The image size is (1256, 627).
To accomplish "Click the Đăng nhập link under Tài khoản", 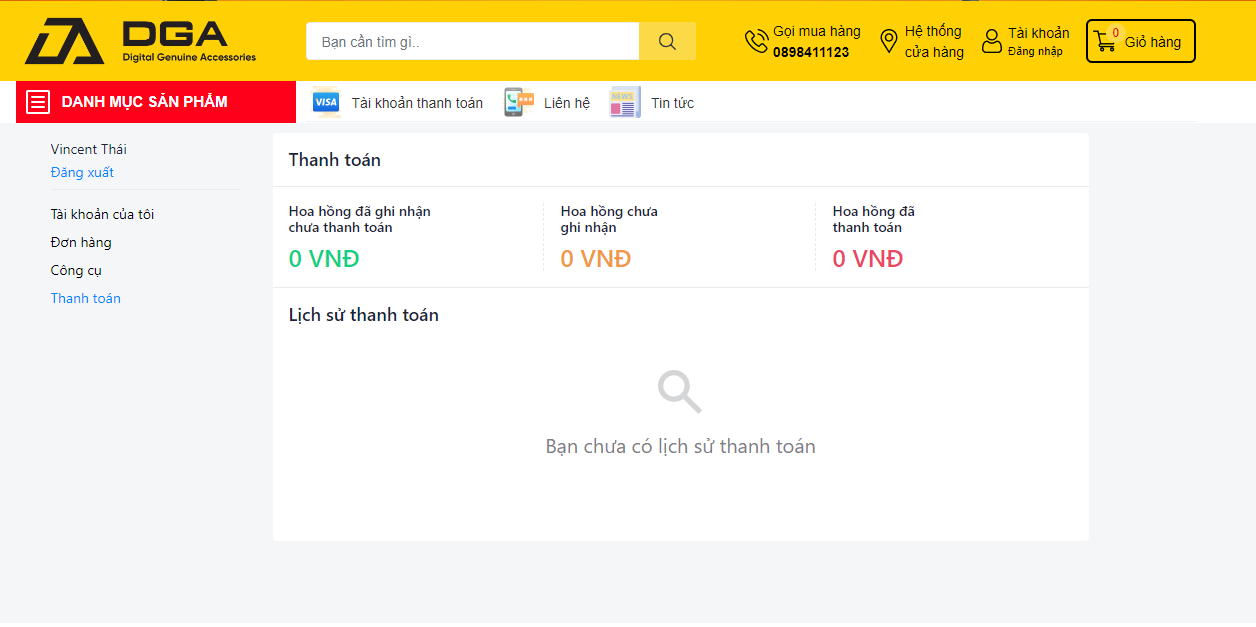I will (x=1035, y=51).
